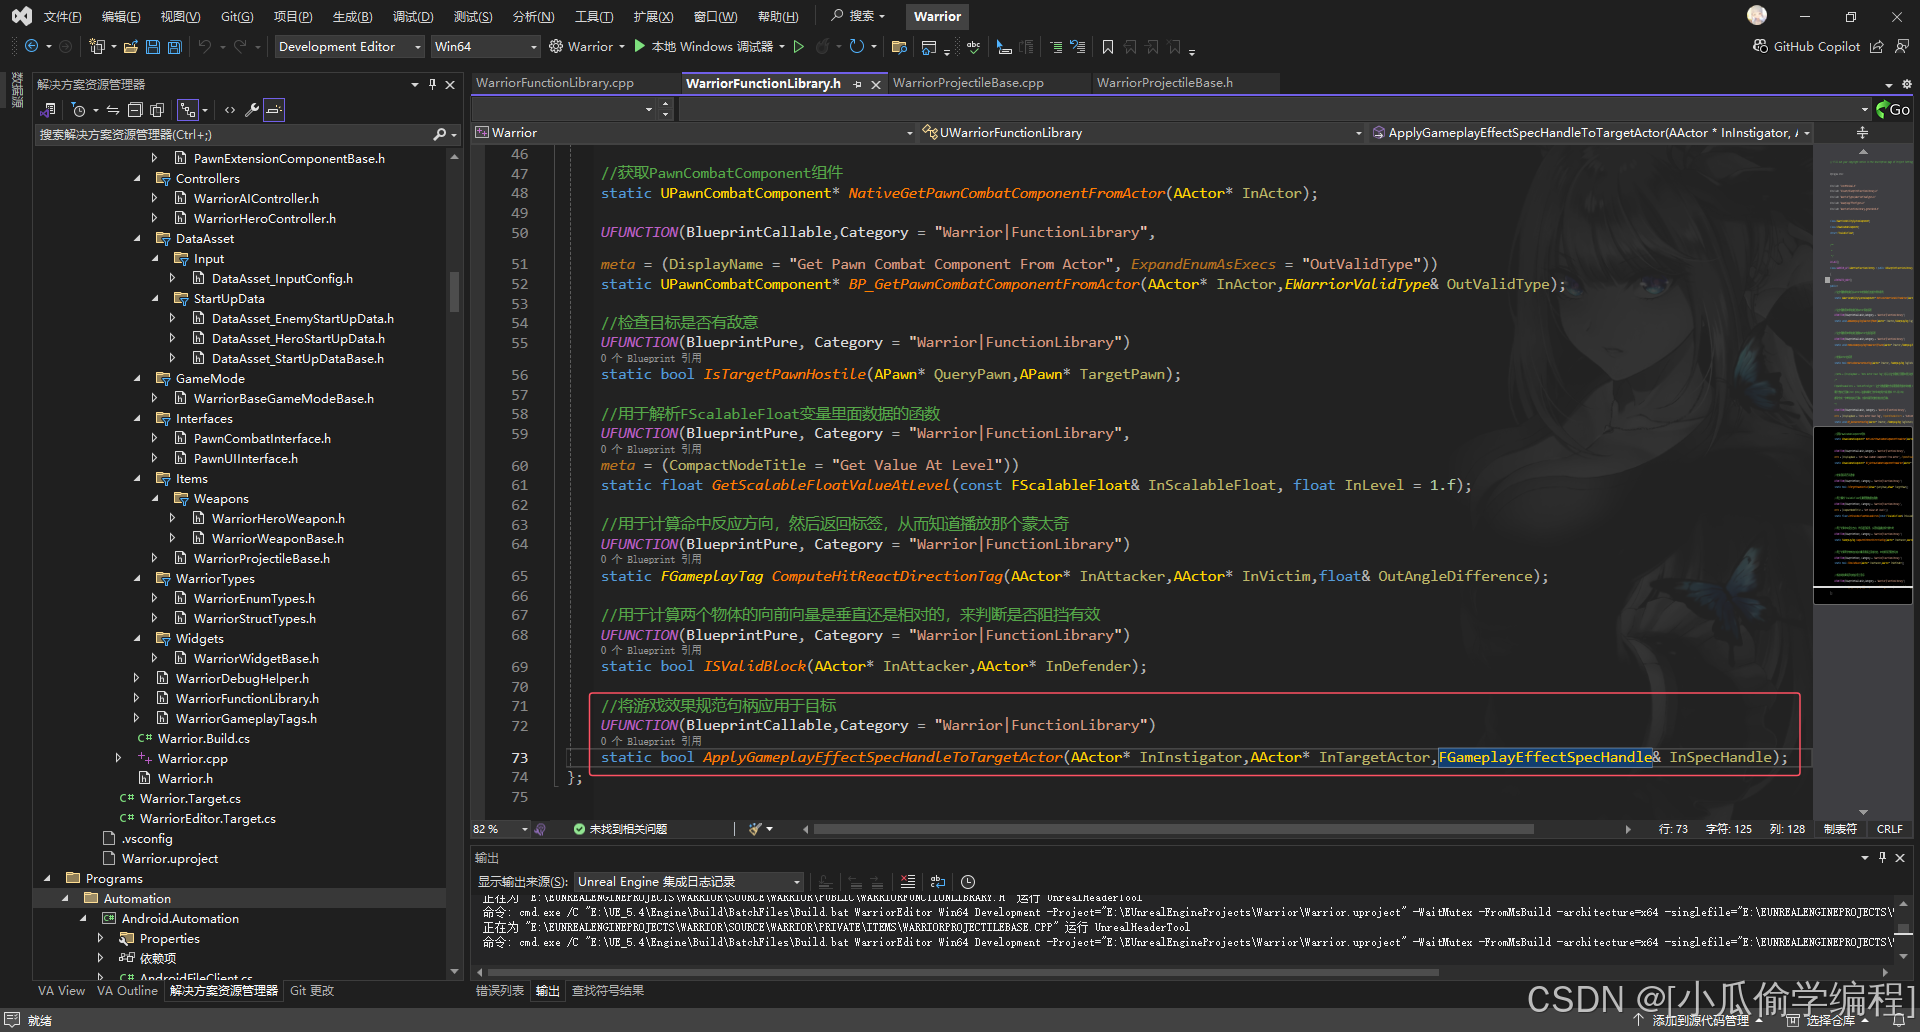Collapse the DataAsset folder
Screen dimensions: 1920x1032
(x=138, y=238)
